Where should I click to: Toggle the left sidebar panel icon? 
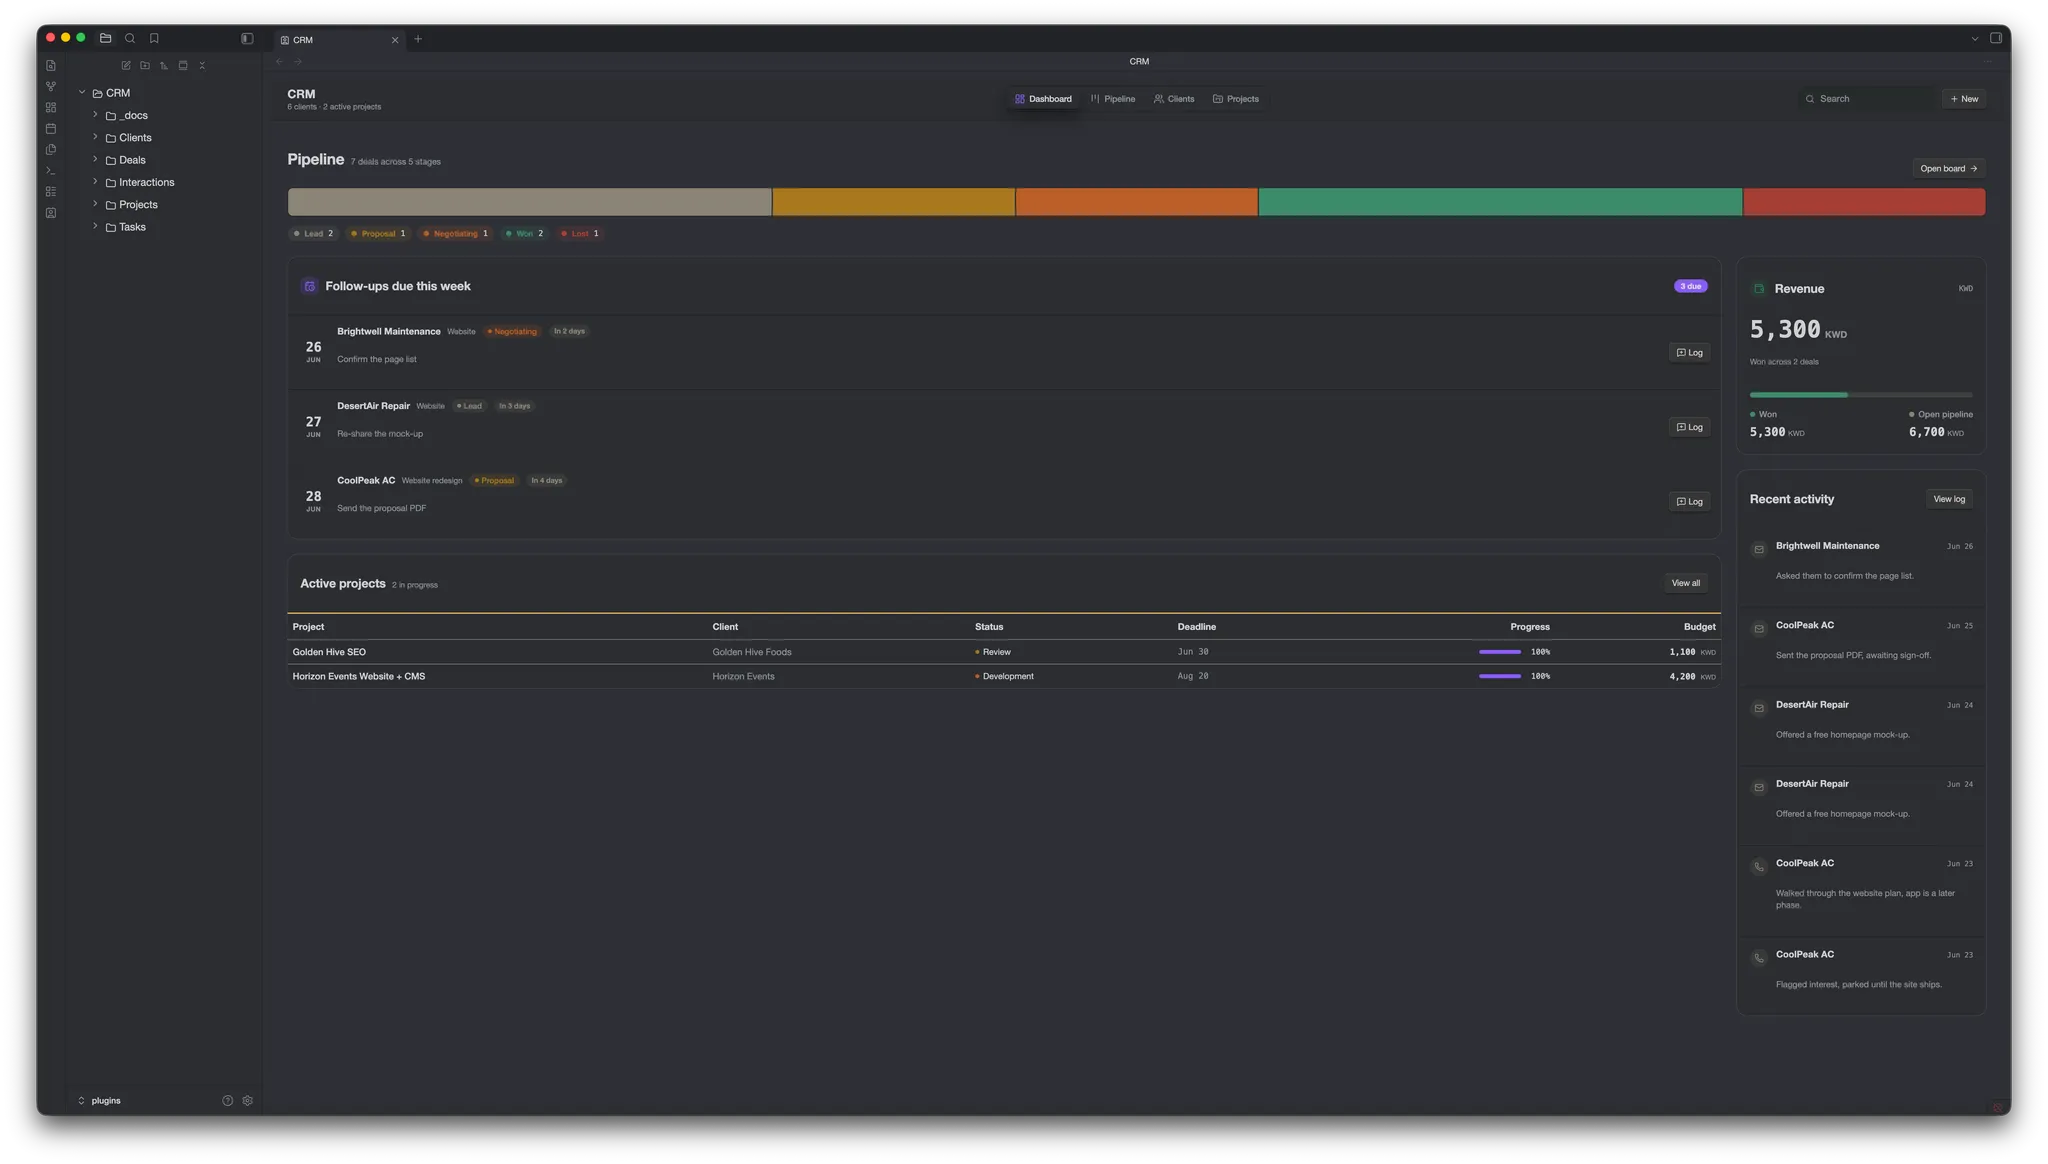[x=247, y=38]
